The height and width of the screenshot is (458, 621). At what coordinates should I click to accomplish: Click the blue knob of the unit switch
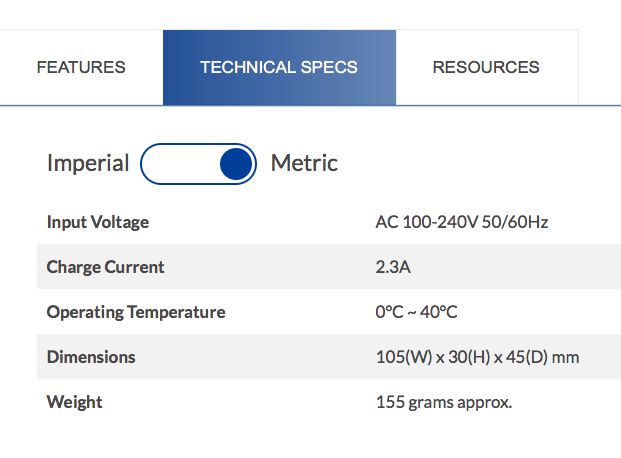pyautogui.click(x=235, y=164)
